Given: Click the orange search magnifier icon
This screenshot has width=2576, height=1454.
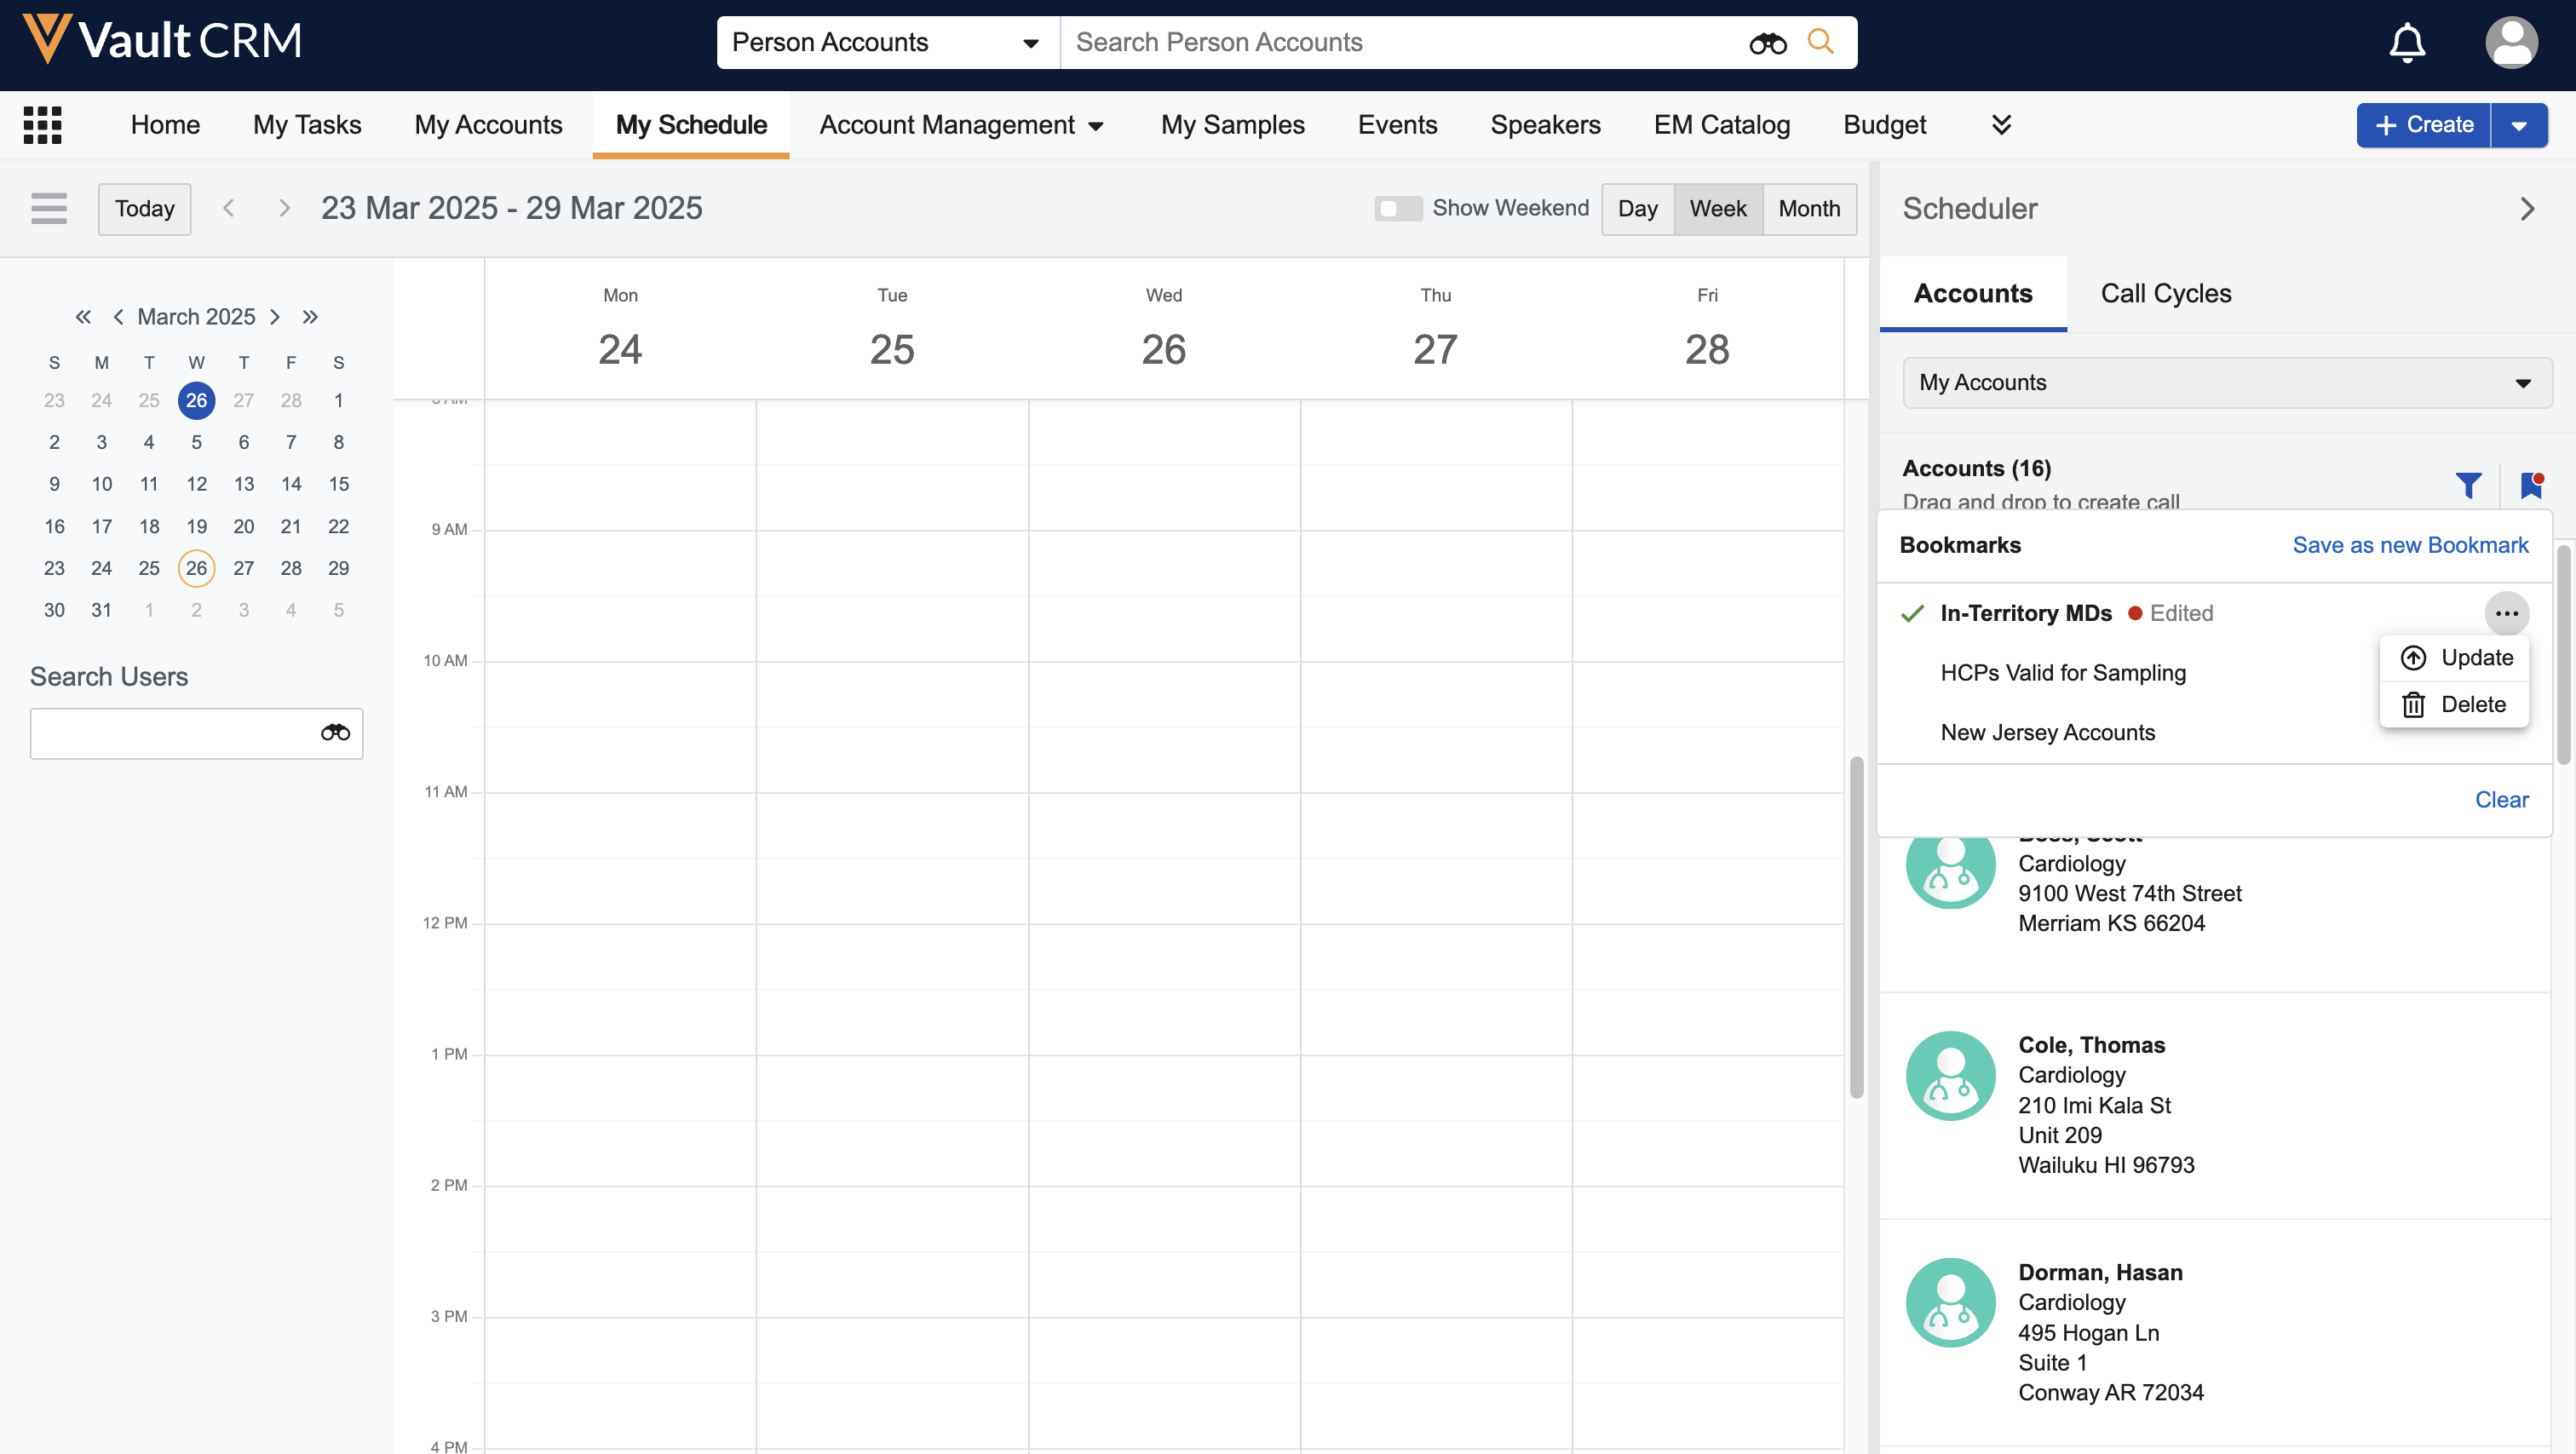Looking at the screenshot, I should (x=1820, y=42).
